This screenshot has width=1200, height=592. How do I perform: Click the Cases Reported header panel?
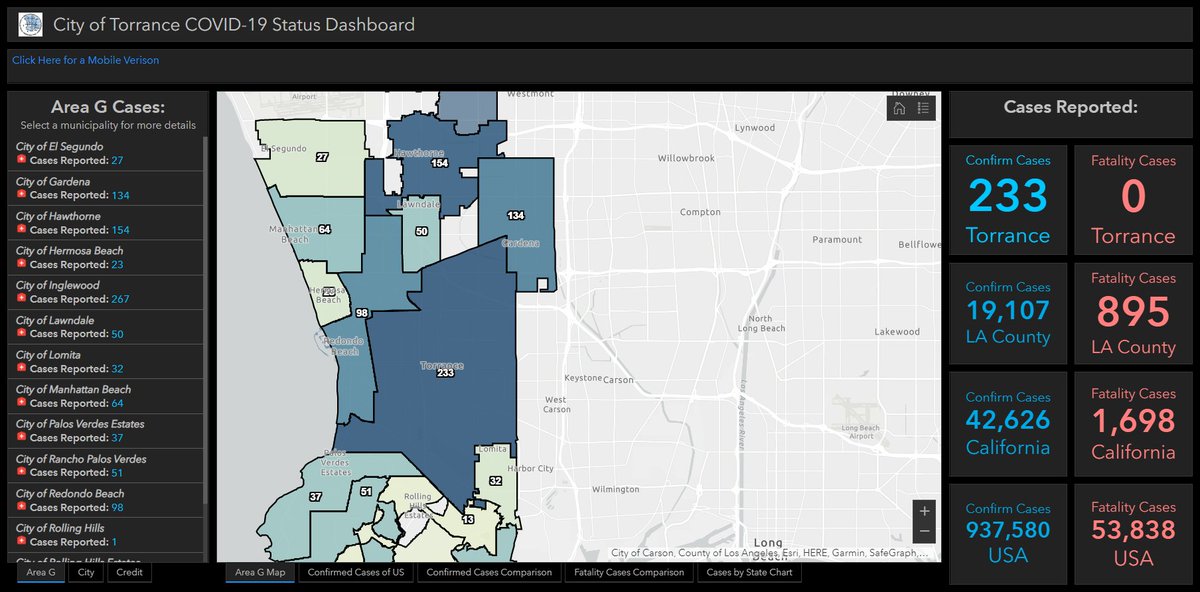pos(1070,114)
